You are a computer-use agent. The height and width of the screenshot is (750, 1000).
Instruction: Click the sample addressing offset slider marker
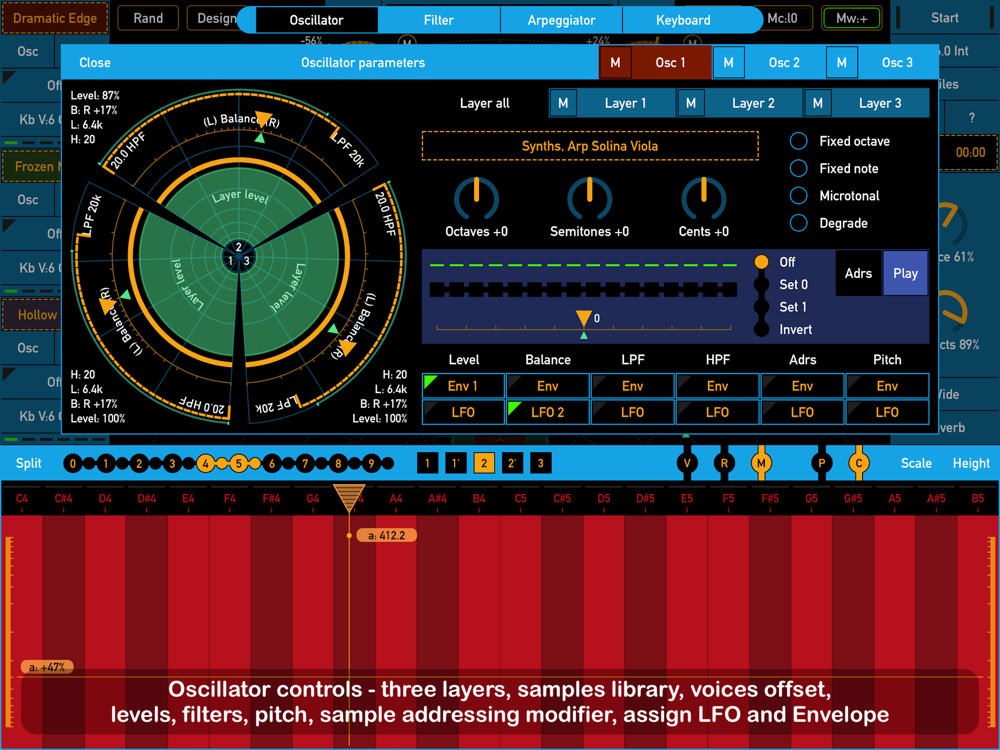(x=584, y=319)
